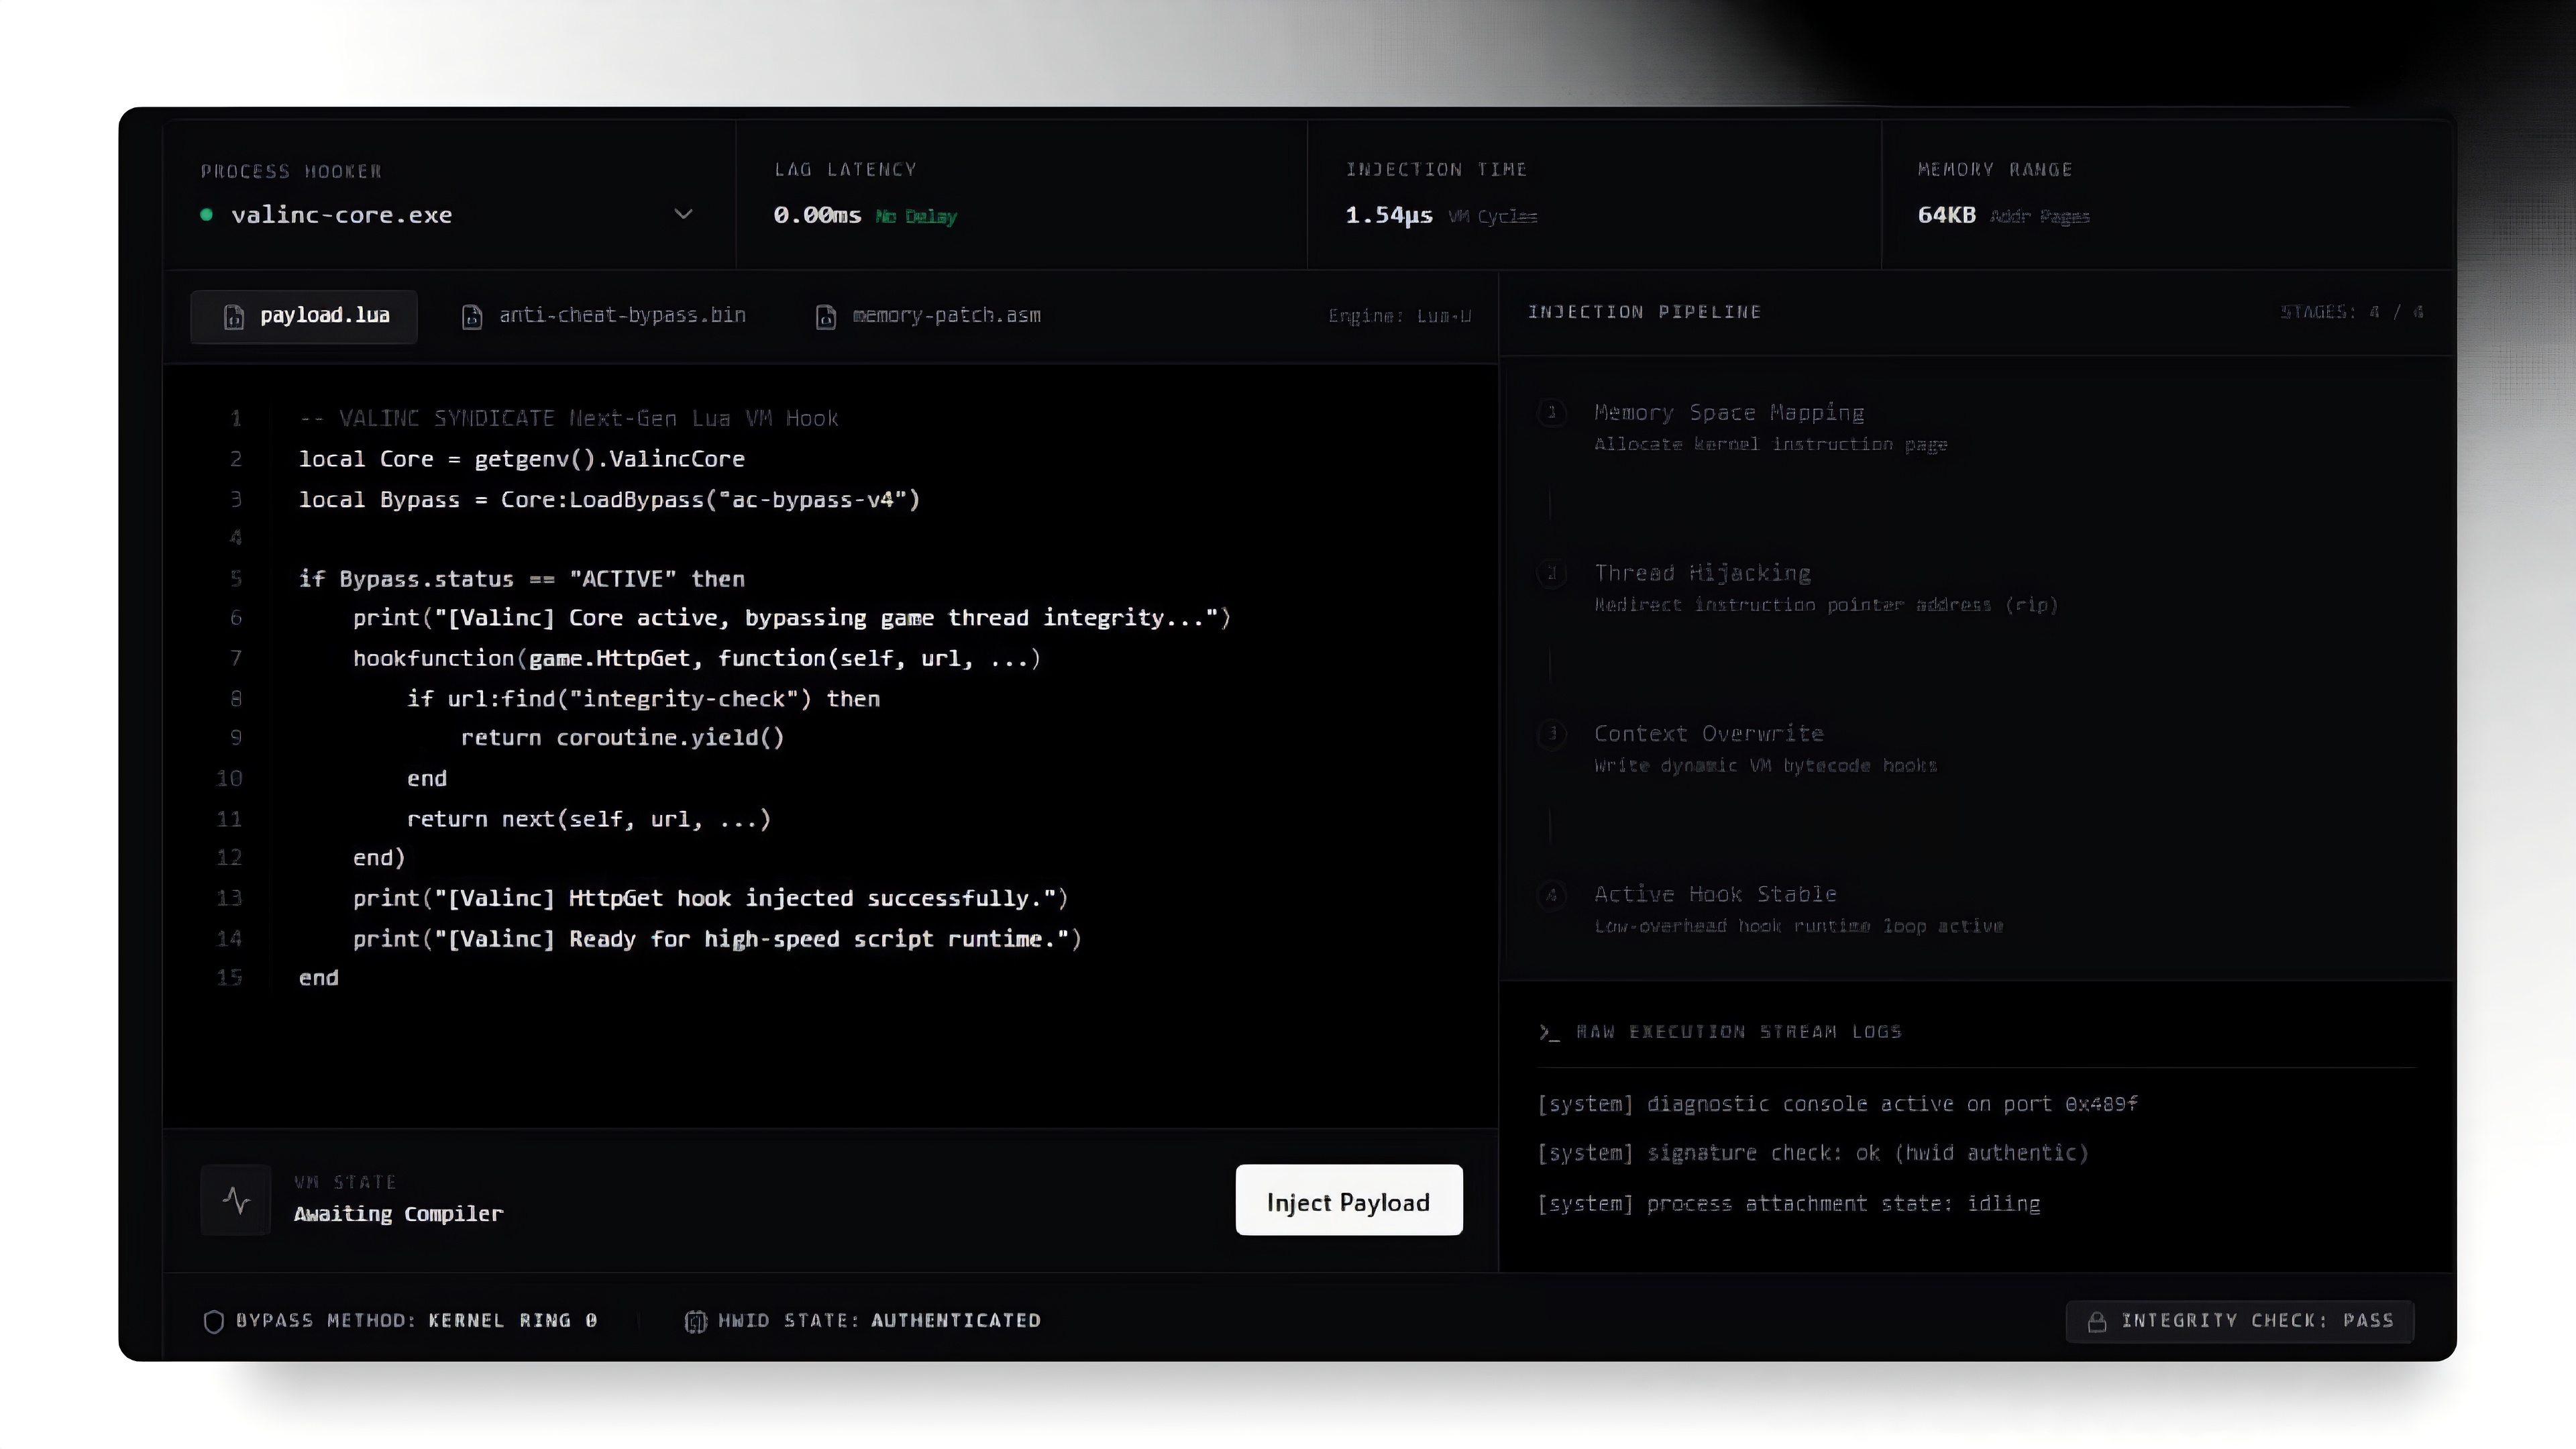
Task: Place cursor on code line 9
Action: click(622, 738)
